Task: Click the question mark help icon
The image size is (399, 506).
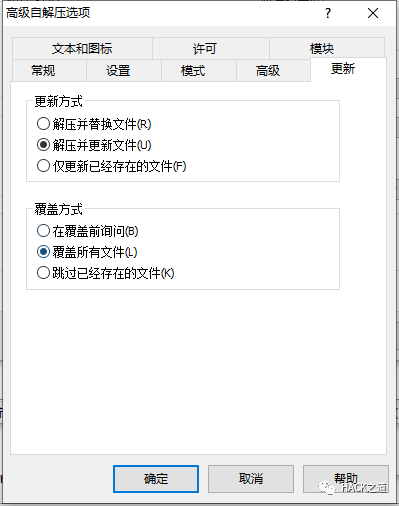Action: [328, 13]
